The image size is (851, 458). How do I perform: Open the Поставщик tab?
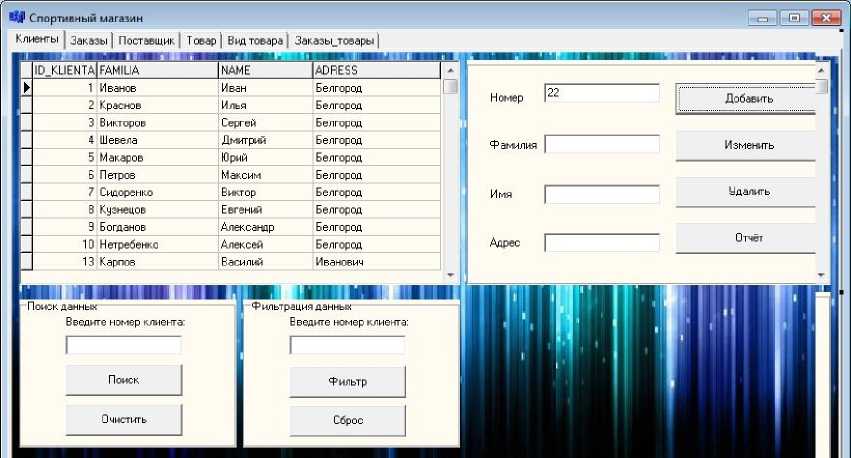point(146,41)
